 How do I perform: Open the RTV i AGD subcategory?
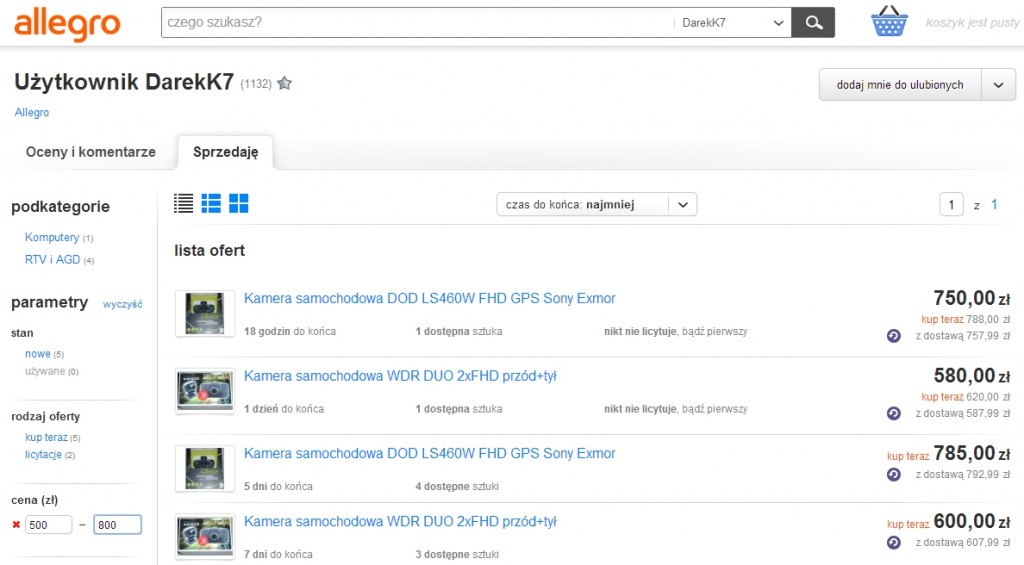pos(52,260)
